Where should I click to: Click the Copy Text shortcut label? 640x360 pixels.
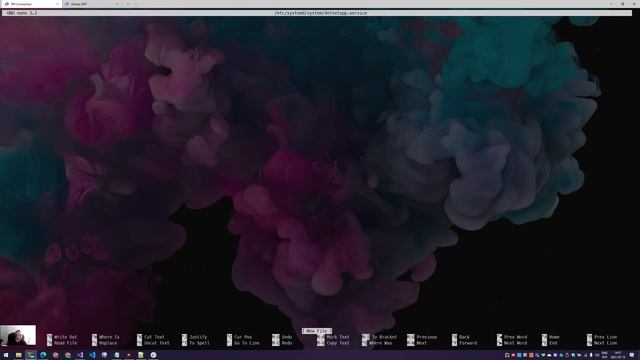point(338,343)
